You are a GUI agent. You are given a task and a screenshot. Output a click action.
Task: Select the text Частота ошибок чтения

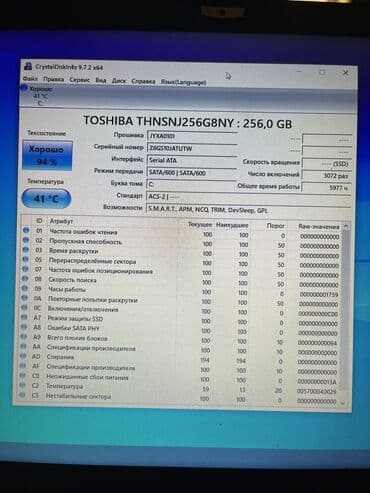83,232
